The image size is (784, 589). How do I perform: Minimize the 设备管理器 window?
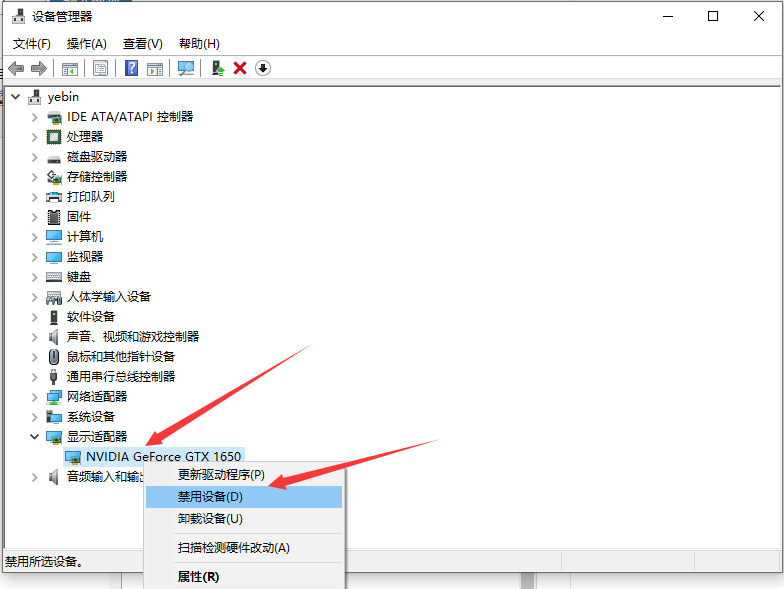(x=668, y=16)
